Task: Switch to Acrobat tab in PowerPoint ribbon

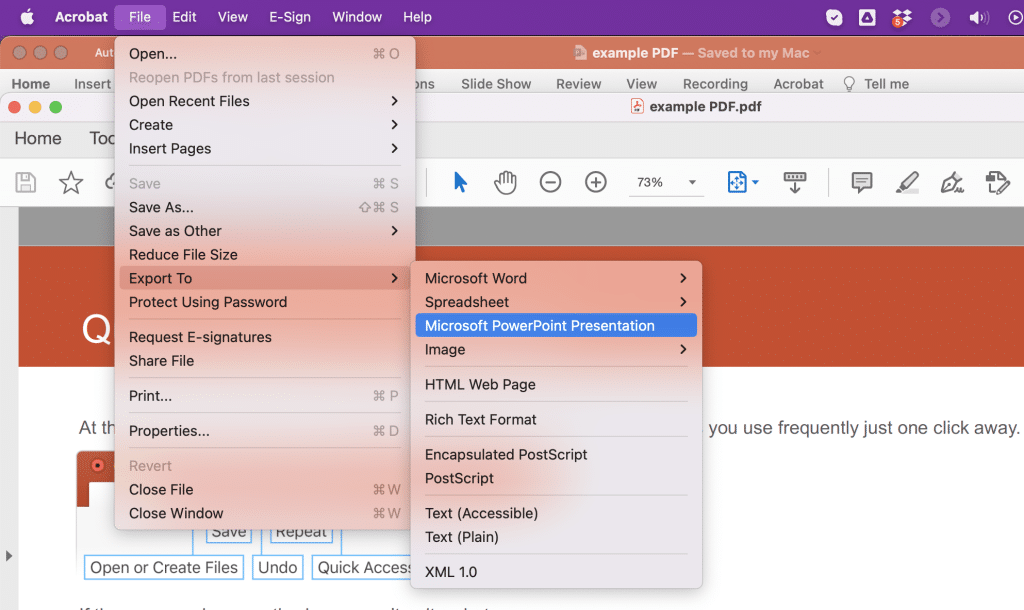Action: pos(798,84)
